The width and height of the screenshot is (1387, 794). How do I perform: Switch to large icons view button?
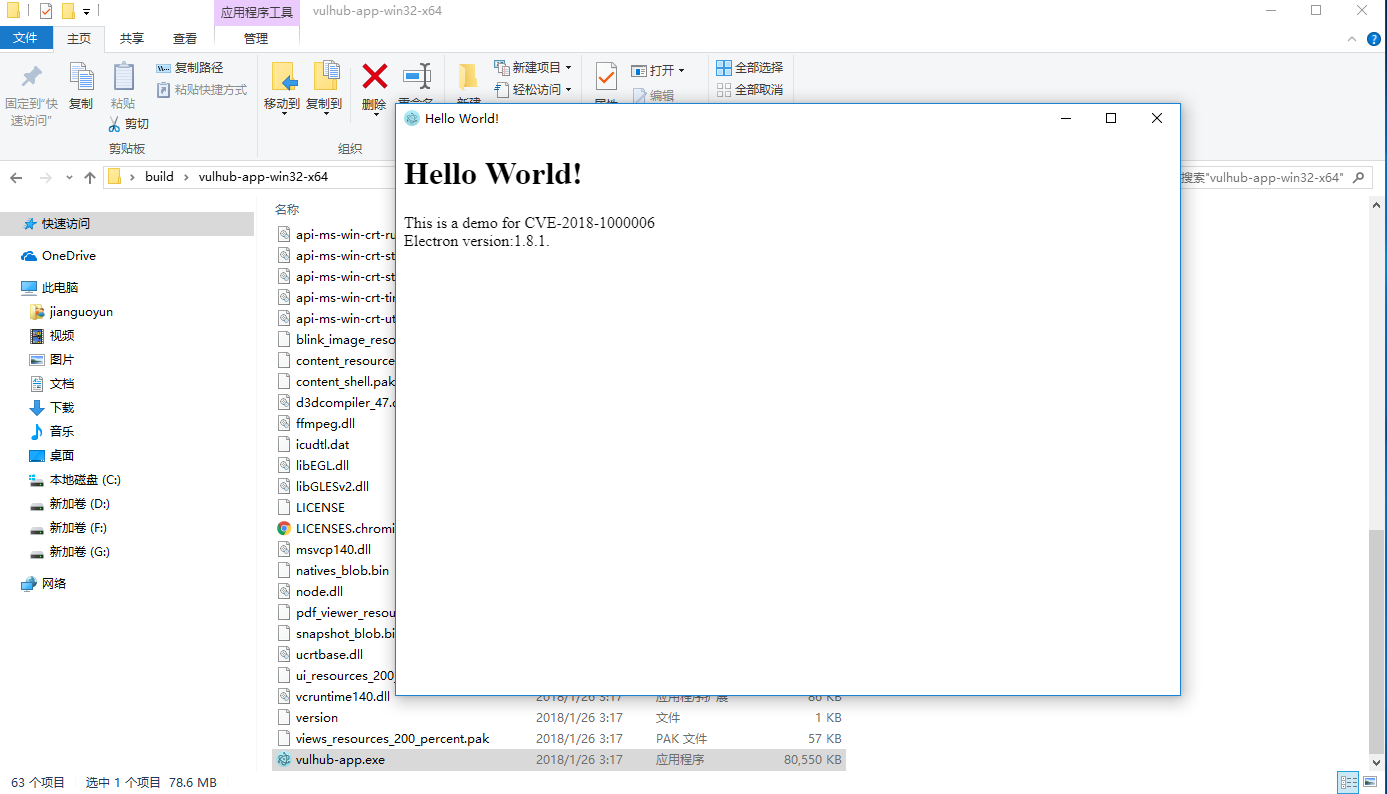click(1369, 782)
